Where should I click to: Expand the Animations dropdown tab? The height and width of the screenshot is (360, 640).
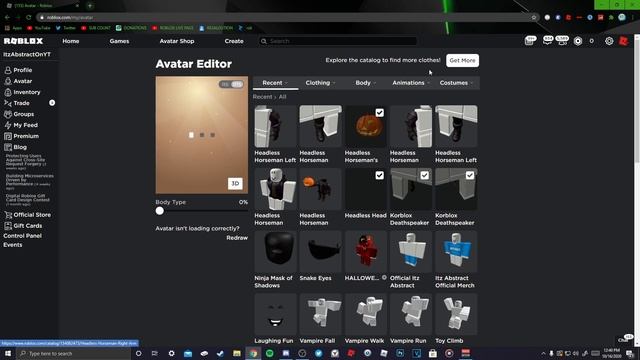point(411,83)
